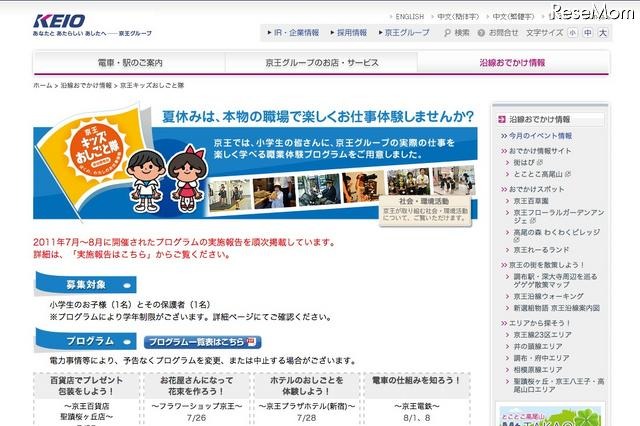Click external-link icon beside とことこ高尾山
The height and width of the screenshot is (426, 640).
[567, 174]
